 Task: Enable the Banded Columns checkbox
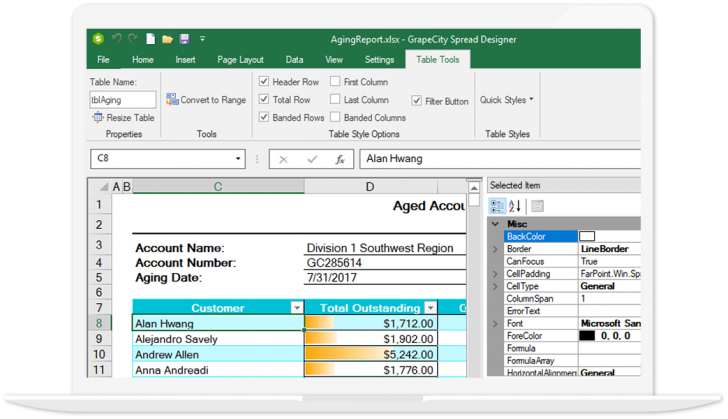pos(335,117)
